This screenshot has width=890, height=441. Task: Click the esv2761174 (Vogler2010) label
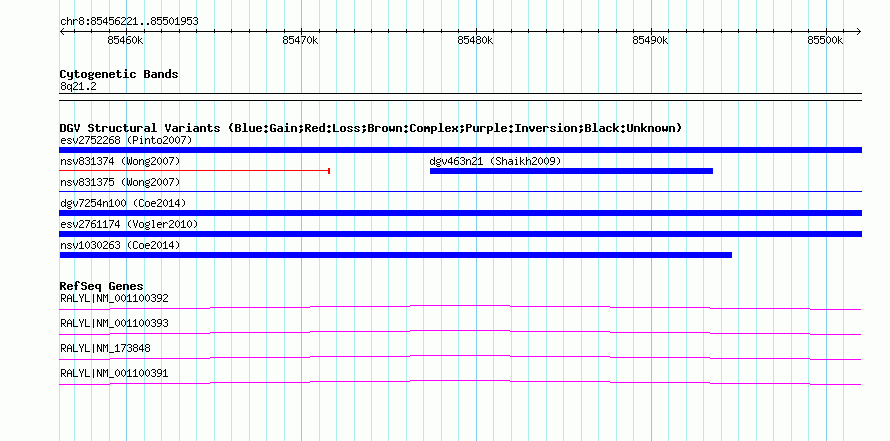(129, 224)
